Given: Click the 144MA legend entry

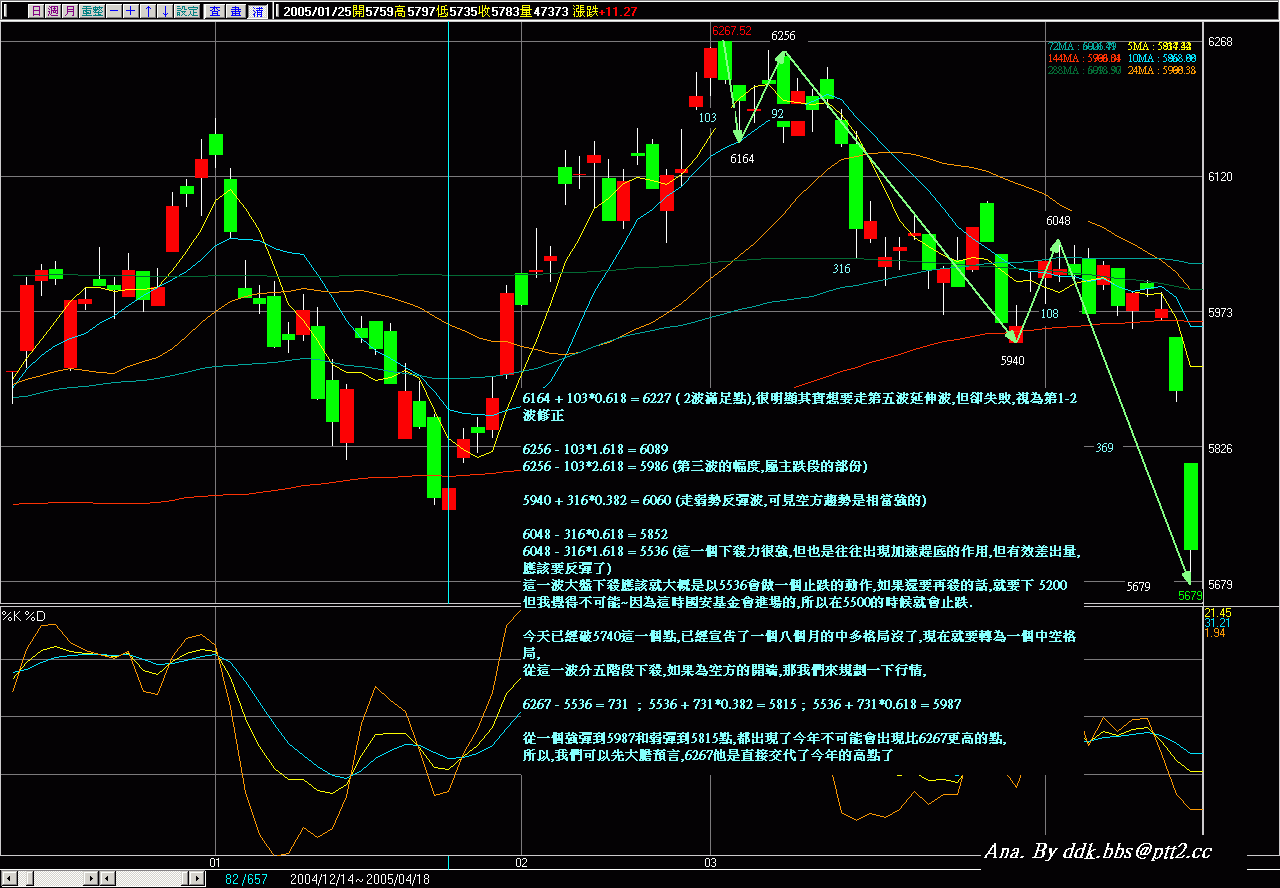Looking at the screenshot, I should [x=1084, y=58].
